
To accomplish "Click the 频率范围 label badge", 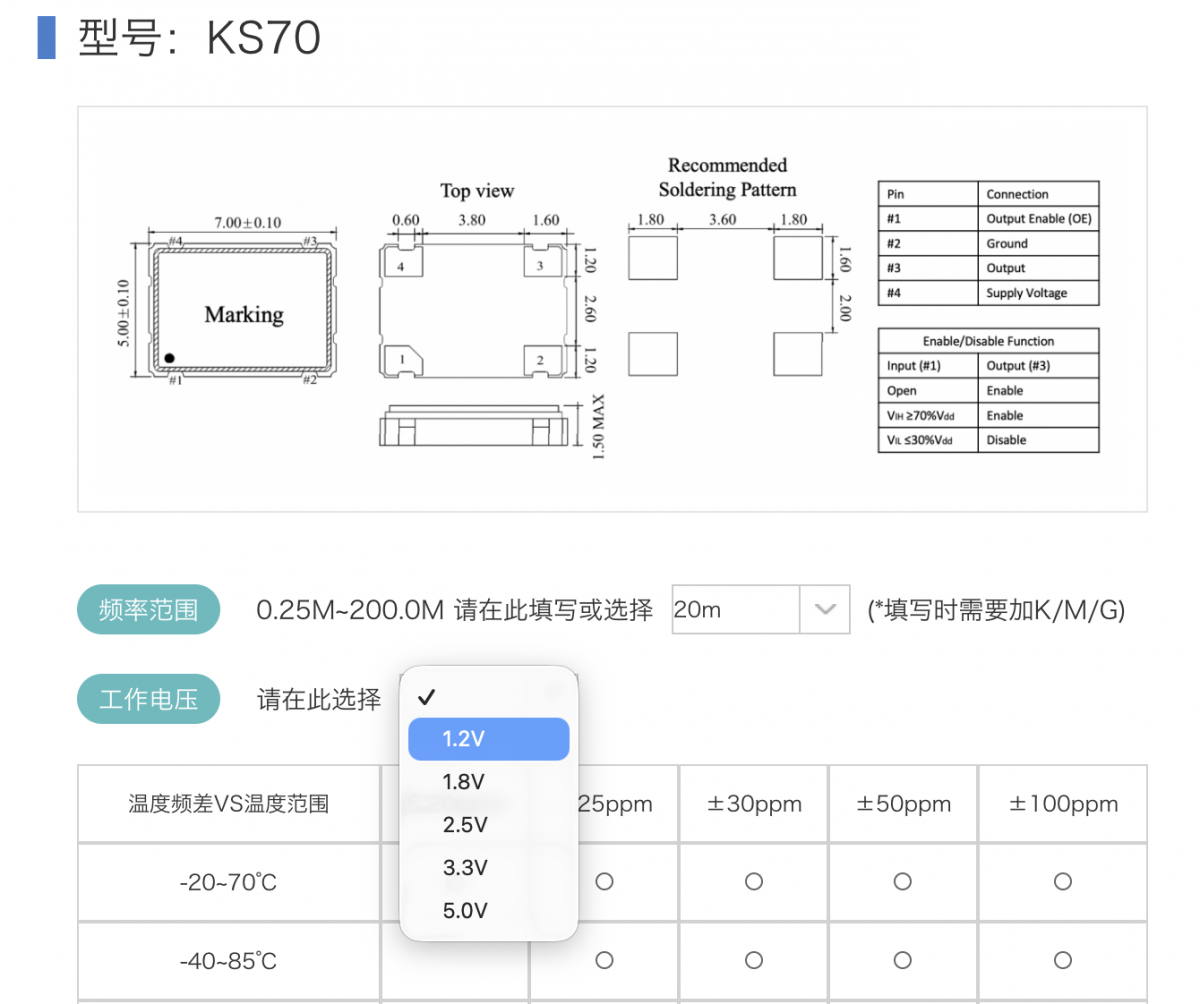I will (148, 609).
